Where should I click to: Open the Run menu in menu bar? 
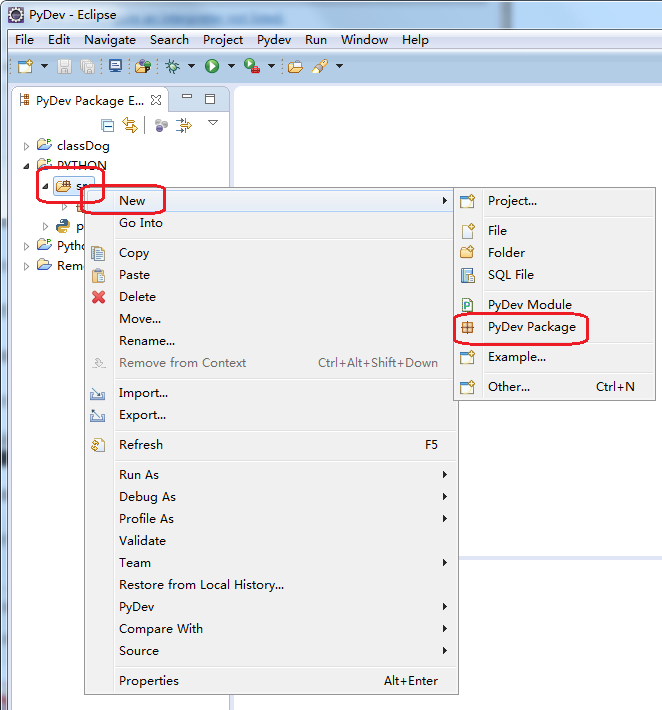(316, 40)
